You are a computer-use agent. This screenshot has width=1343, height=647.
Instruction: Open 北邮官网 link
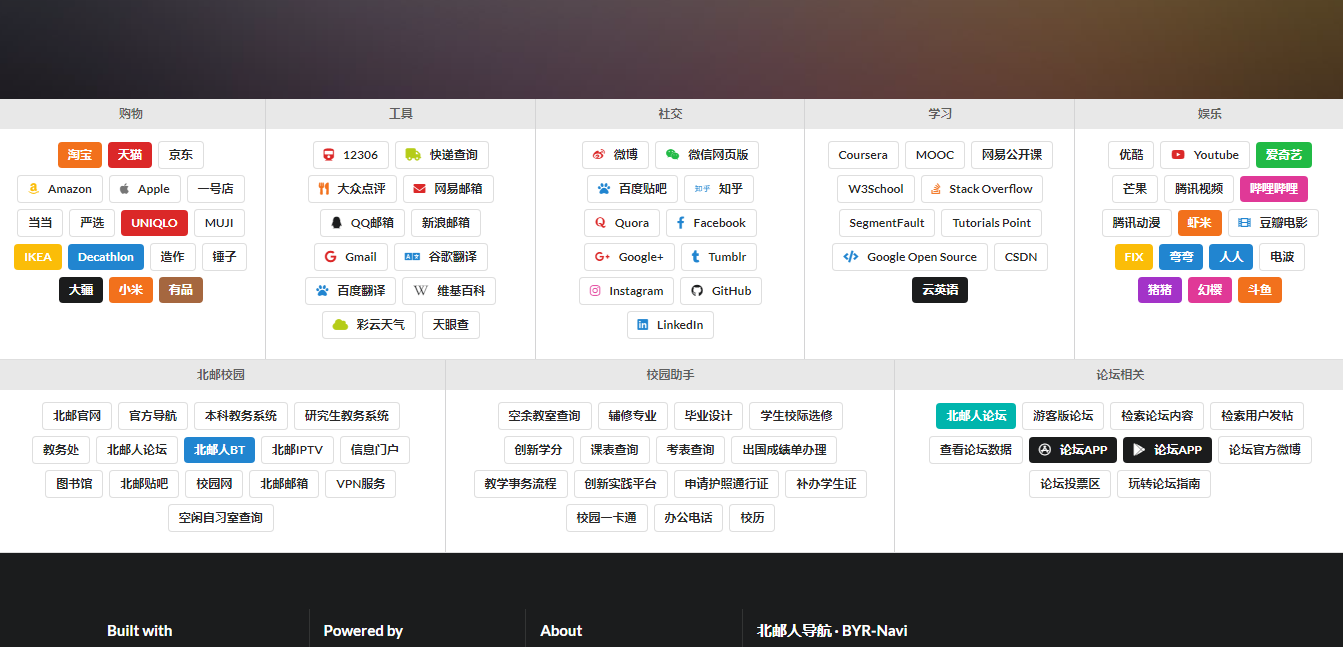coord(77,416)
